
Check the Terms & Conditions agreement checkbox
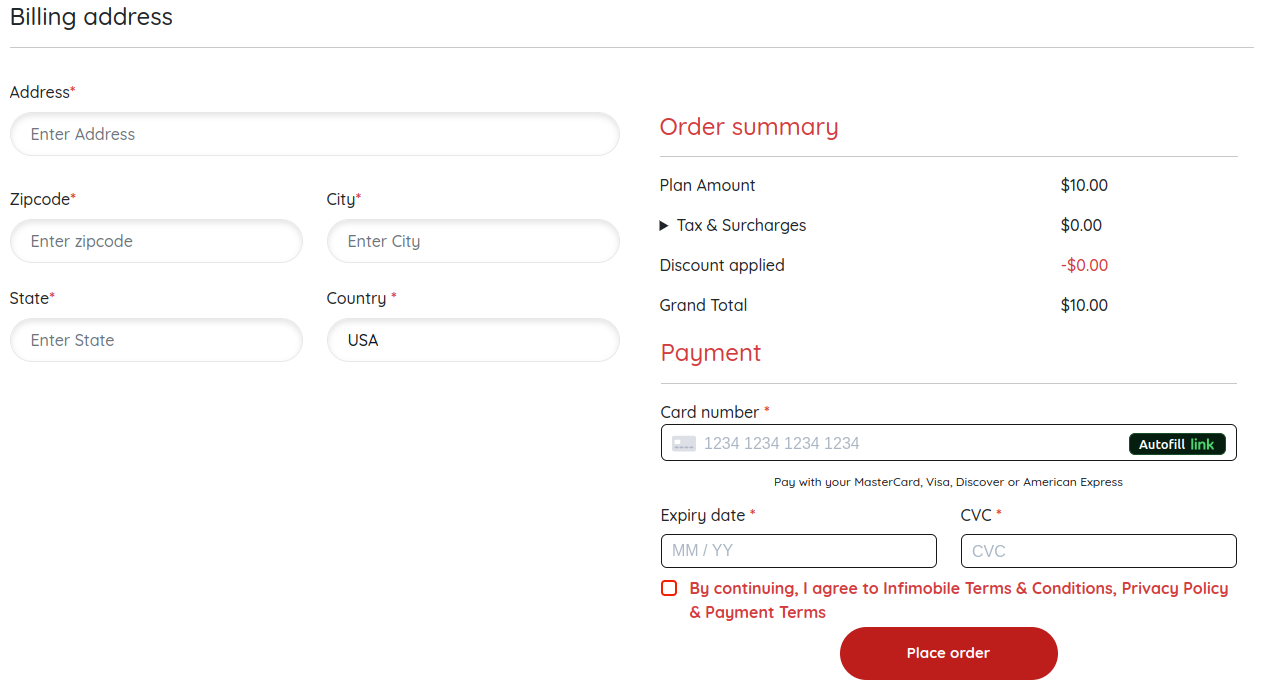click(669, 588)
